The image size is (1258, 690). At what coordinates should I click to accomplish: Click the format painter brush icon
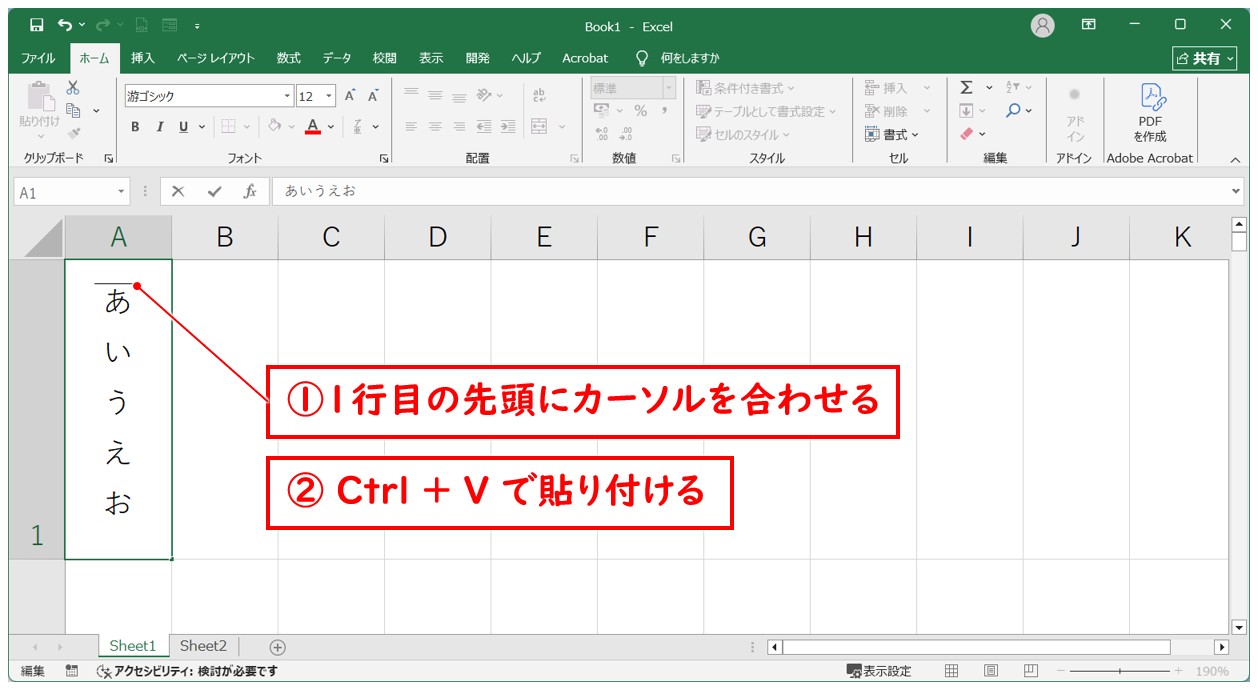click(x=73, y=132)
